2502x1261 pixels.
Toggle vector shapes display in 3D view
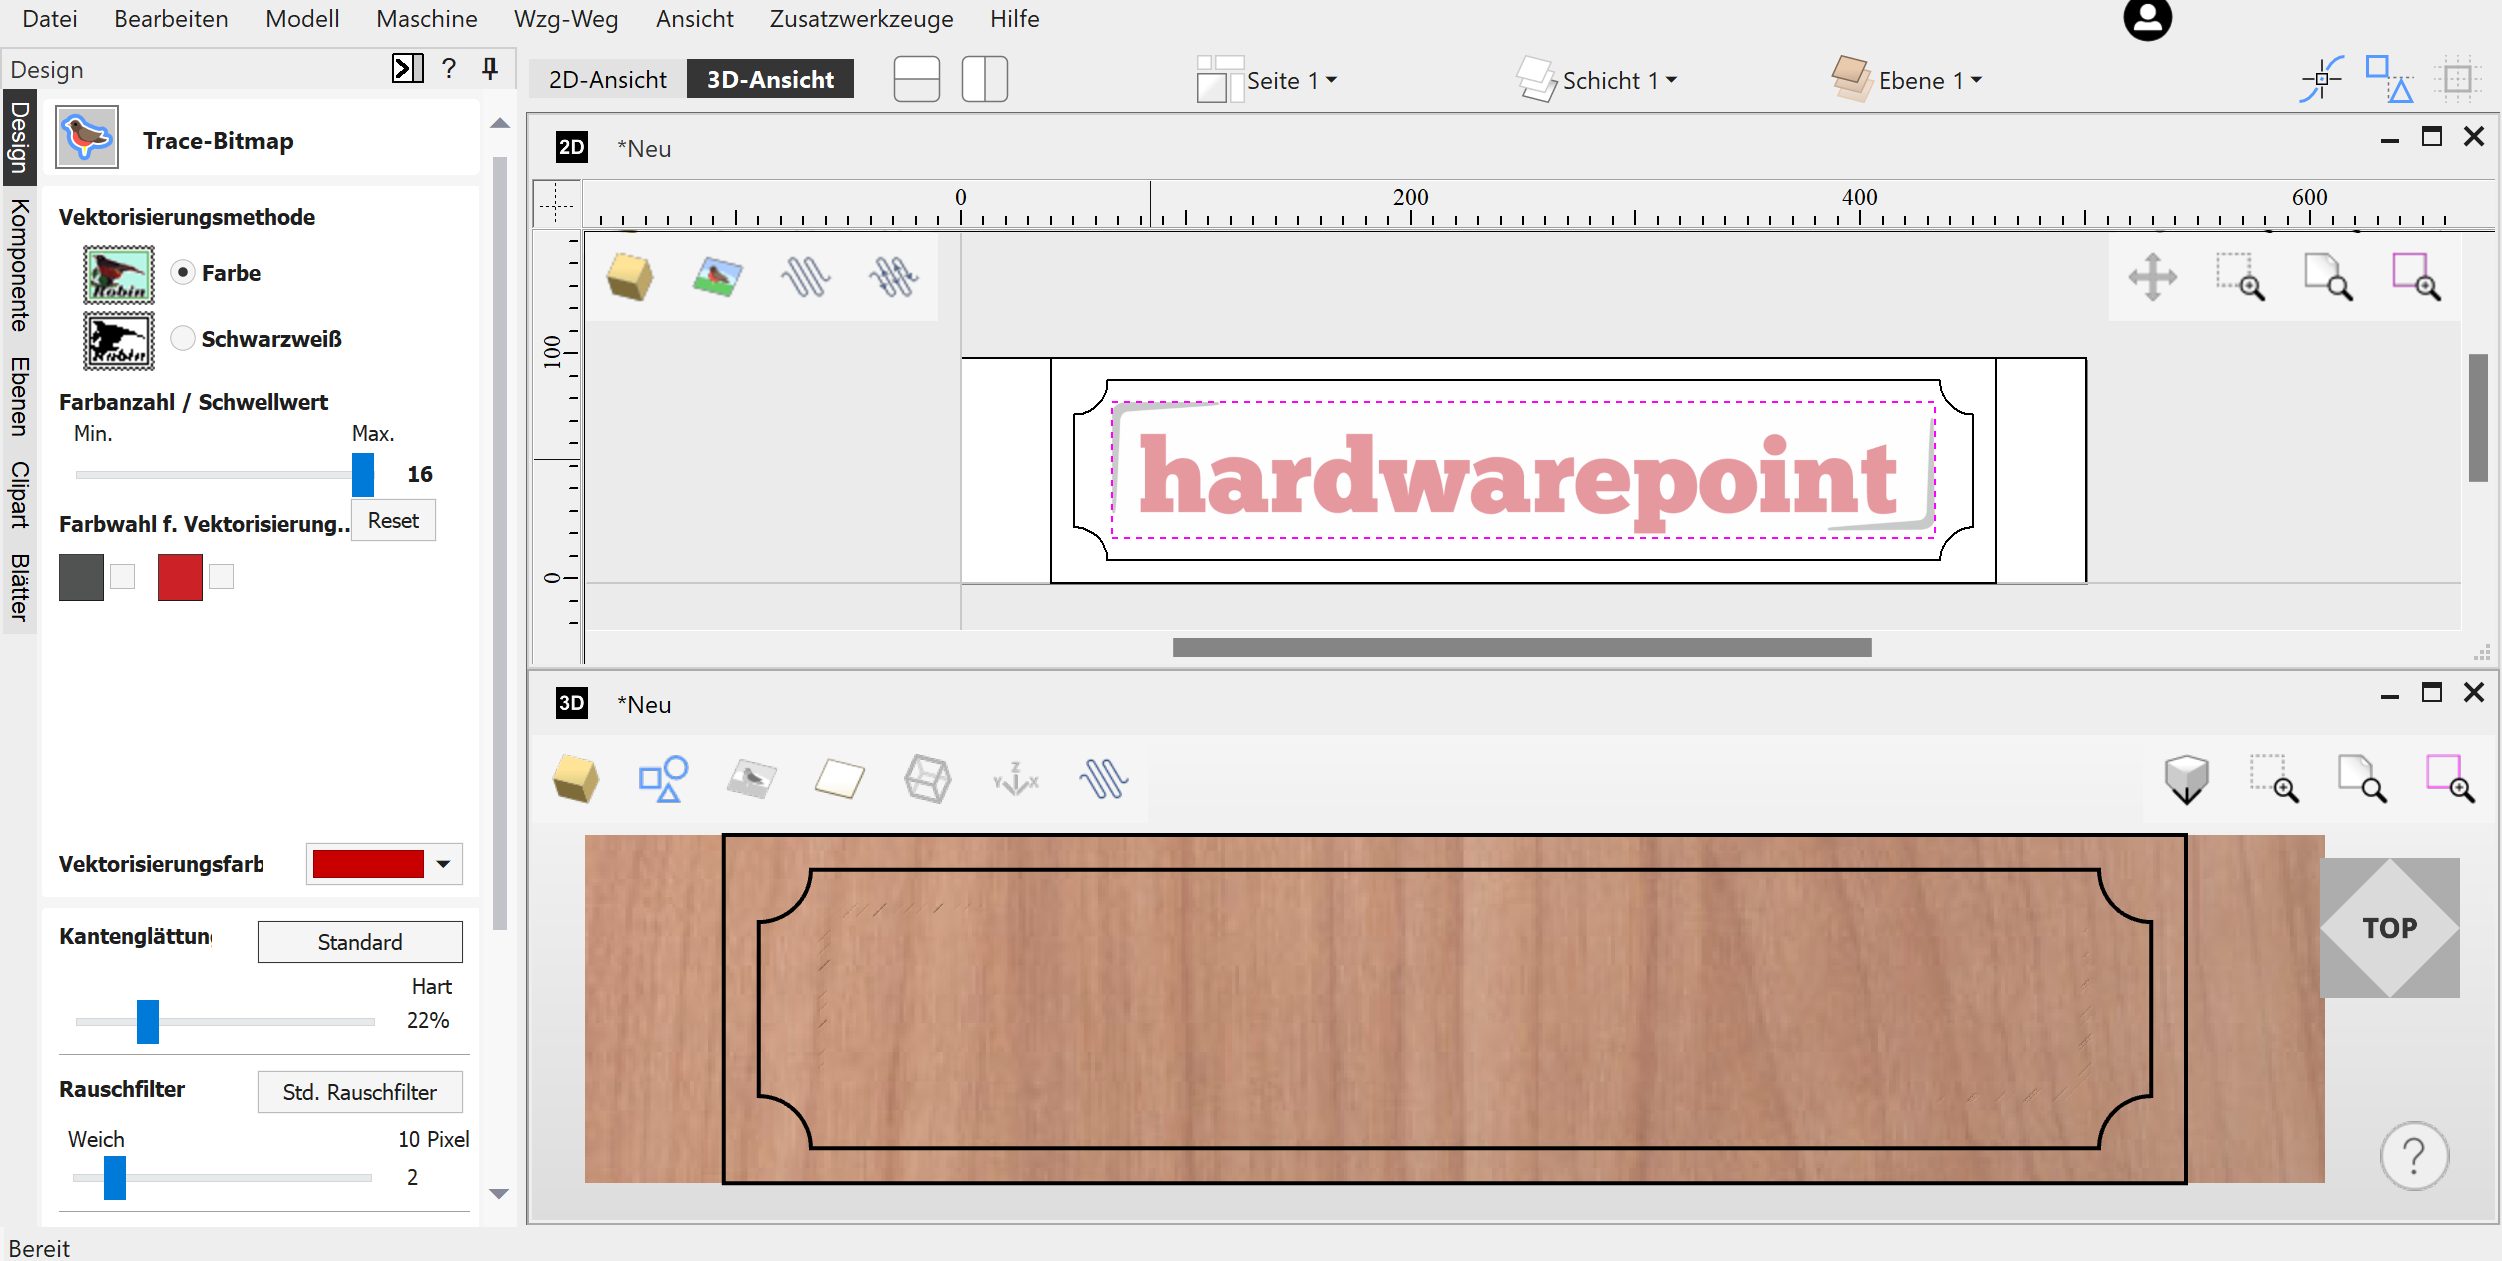click(x=663, y=779)
